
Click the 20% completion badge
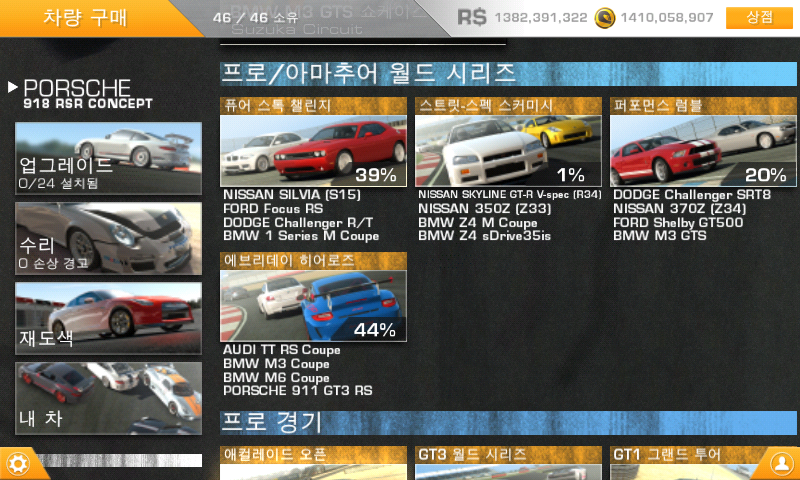tap(765, 175)
